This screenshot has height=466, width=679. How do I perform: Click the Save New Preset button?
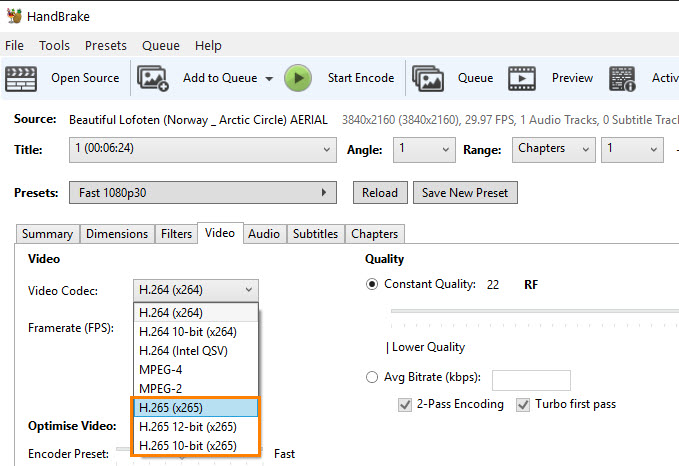(465, 193)
